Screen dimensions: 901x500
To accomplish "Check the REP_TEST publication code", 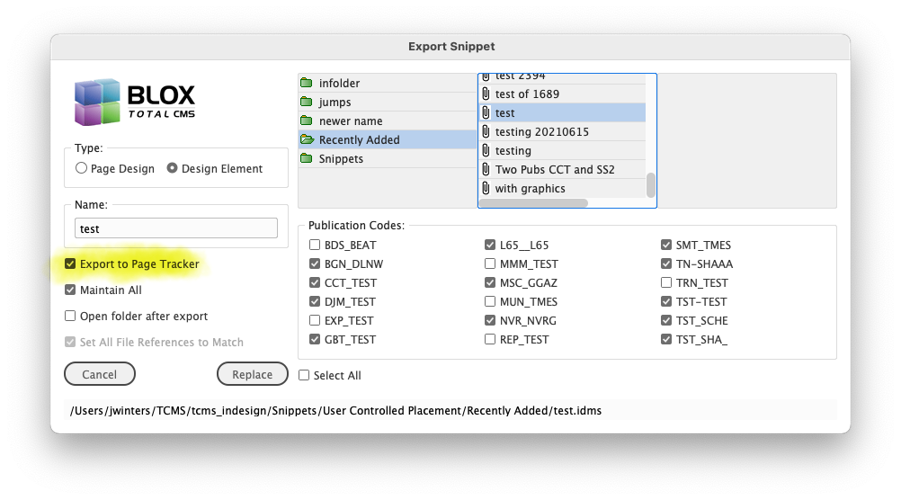I will click(490, 339).
